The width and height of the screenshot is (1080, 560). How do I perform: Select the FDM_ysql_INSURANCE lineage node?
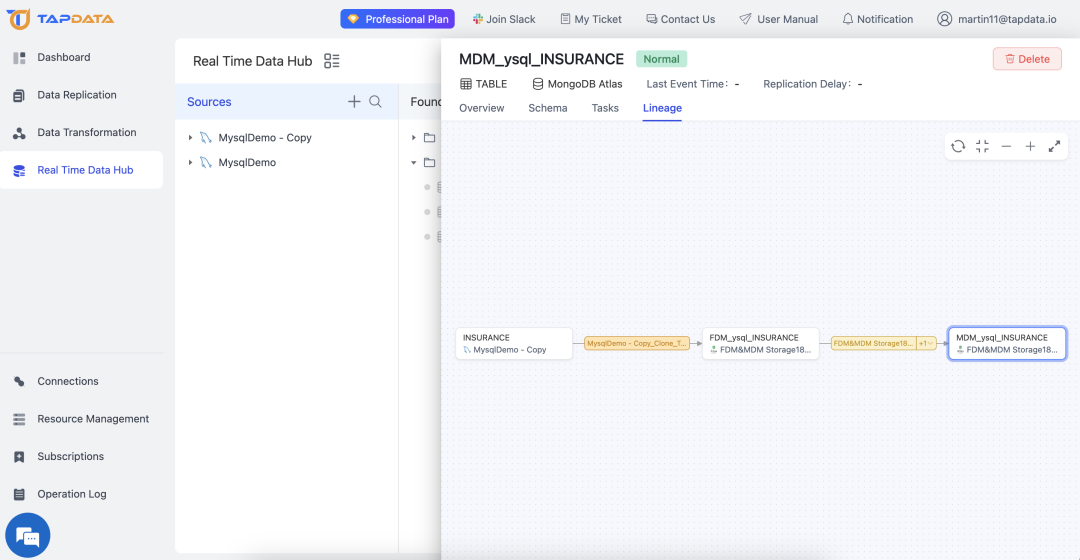760,343
